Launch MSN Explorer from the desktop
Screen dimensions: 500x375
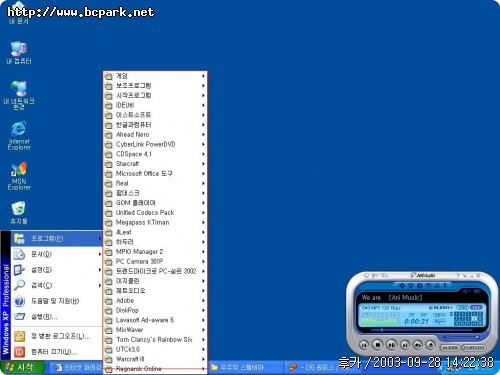click(x=19, y=176)
